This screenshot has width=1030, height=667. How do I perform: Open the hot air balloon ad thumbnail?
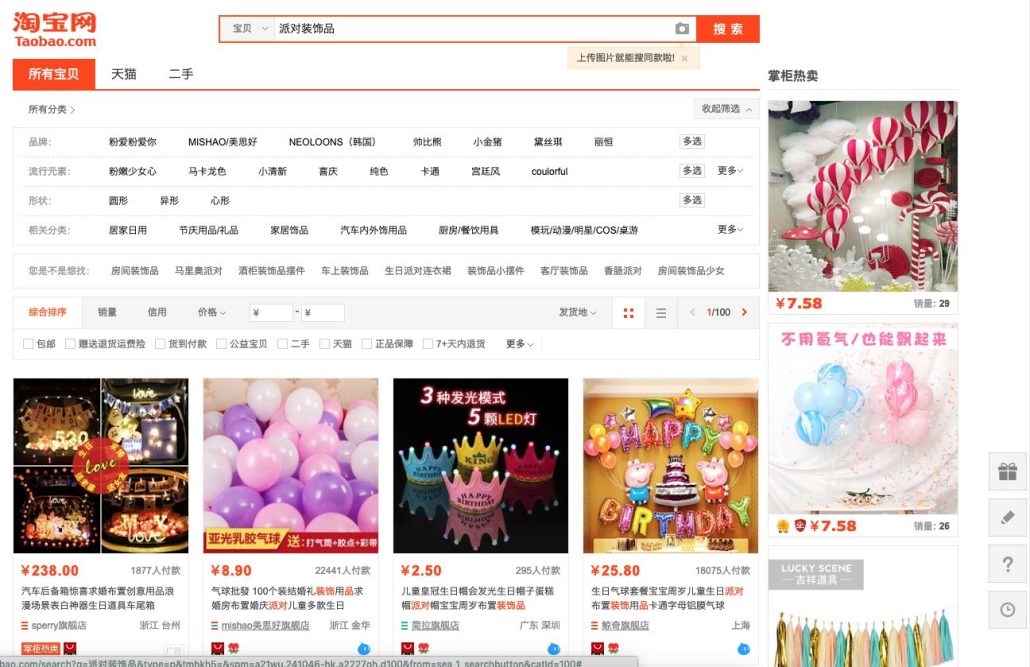click(x=862, y=196)
